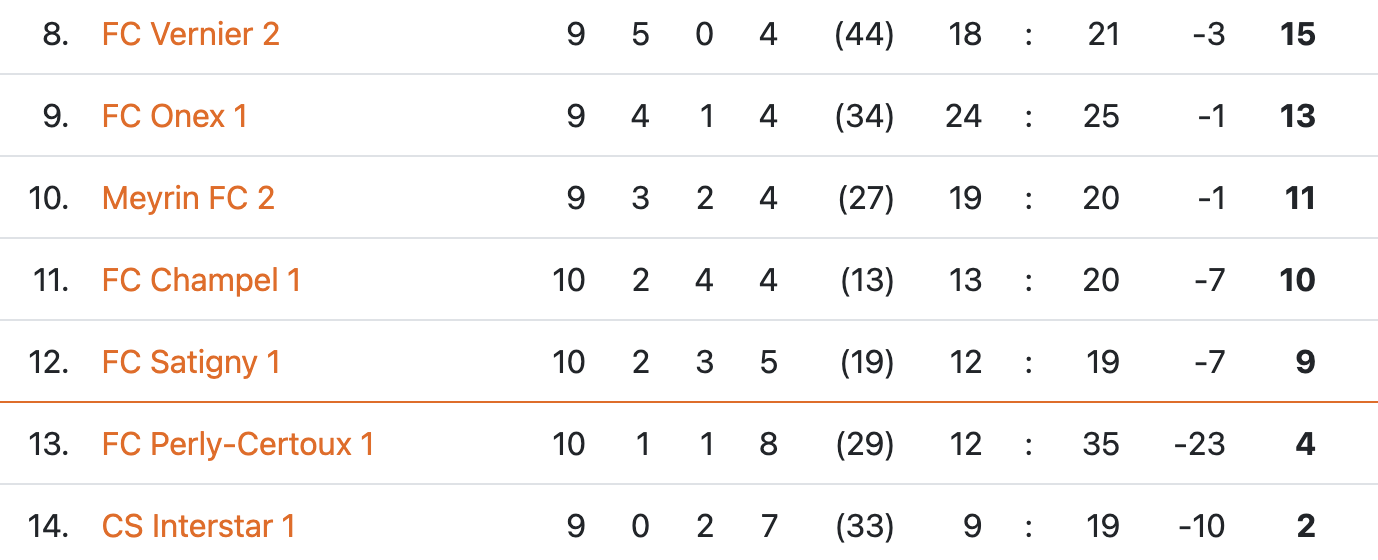Click FC Vernier 2's 15 points total
Screen dimensions: 1378x560
tap(1297, 35)
